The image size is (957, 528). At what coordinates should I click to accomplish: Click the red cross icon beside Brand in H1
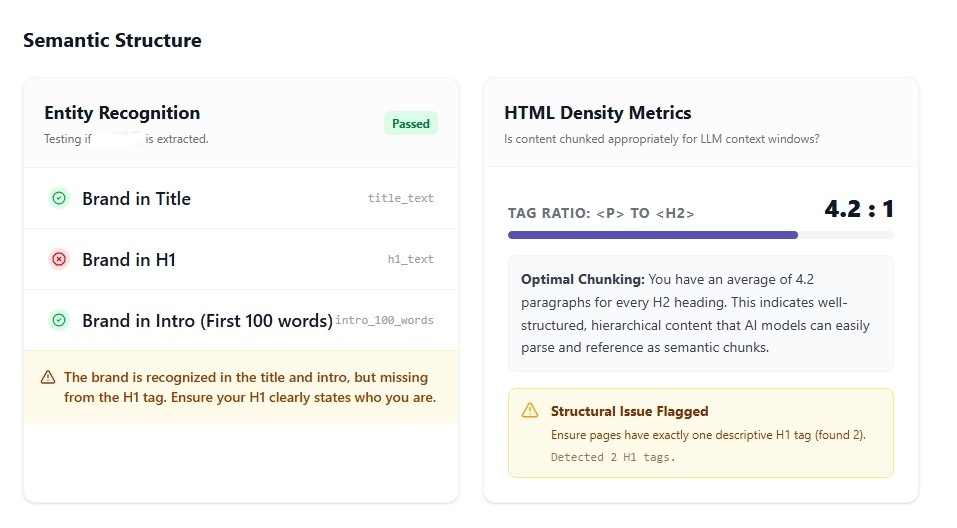(x=59, y=259)
